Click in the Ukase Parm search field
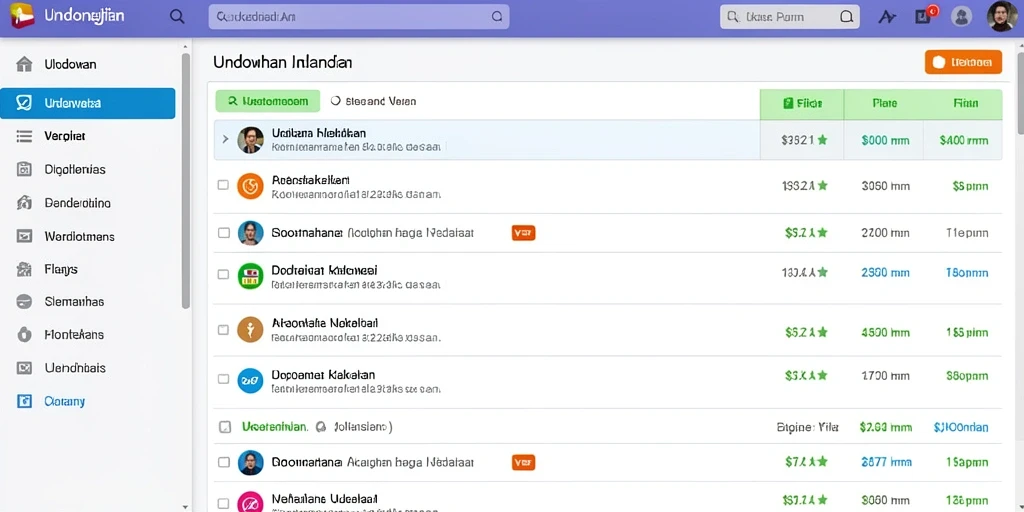This screenshot has height=512, width=1024. click(x=790, y=17)
